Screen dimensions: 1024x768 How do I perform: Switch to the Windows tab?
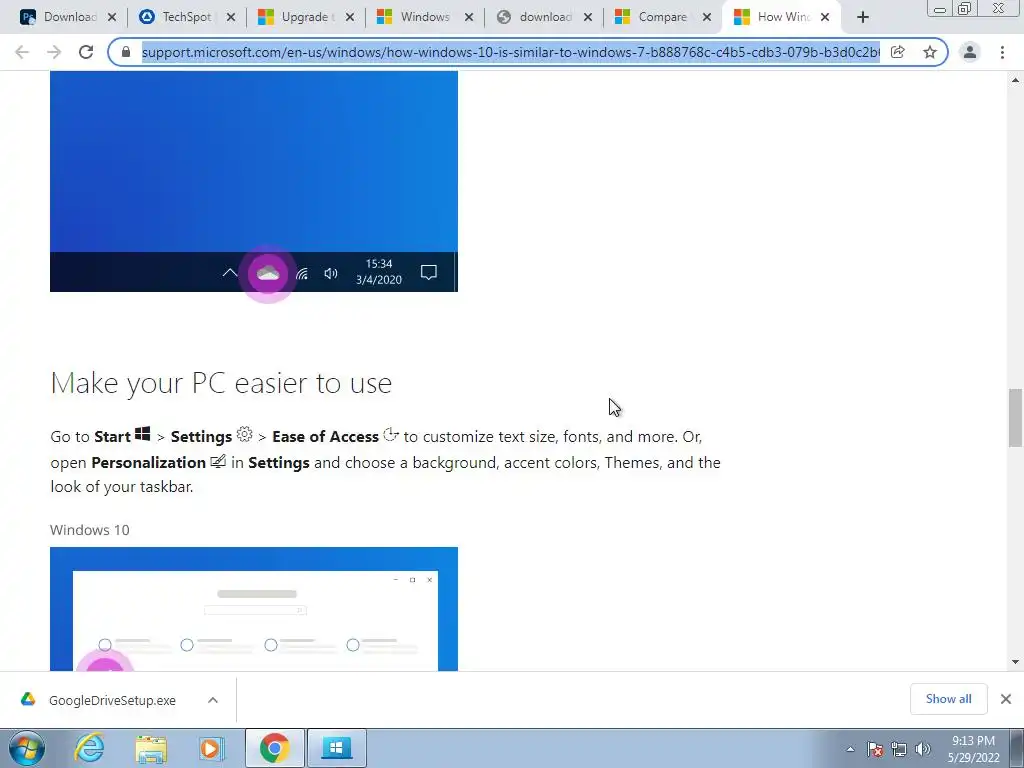[414, 17]
